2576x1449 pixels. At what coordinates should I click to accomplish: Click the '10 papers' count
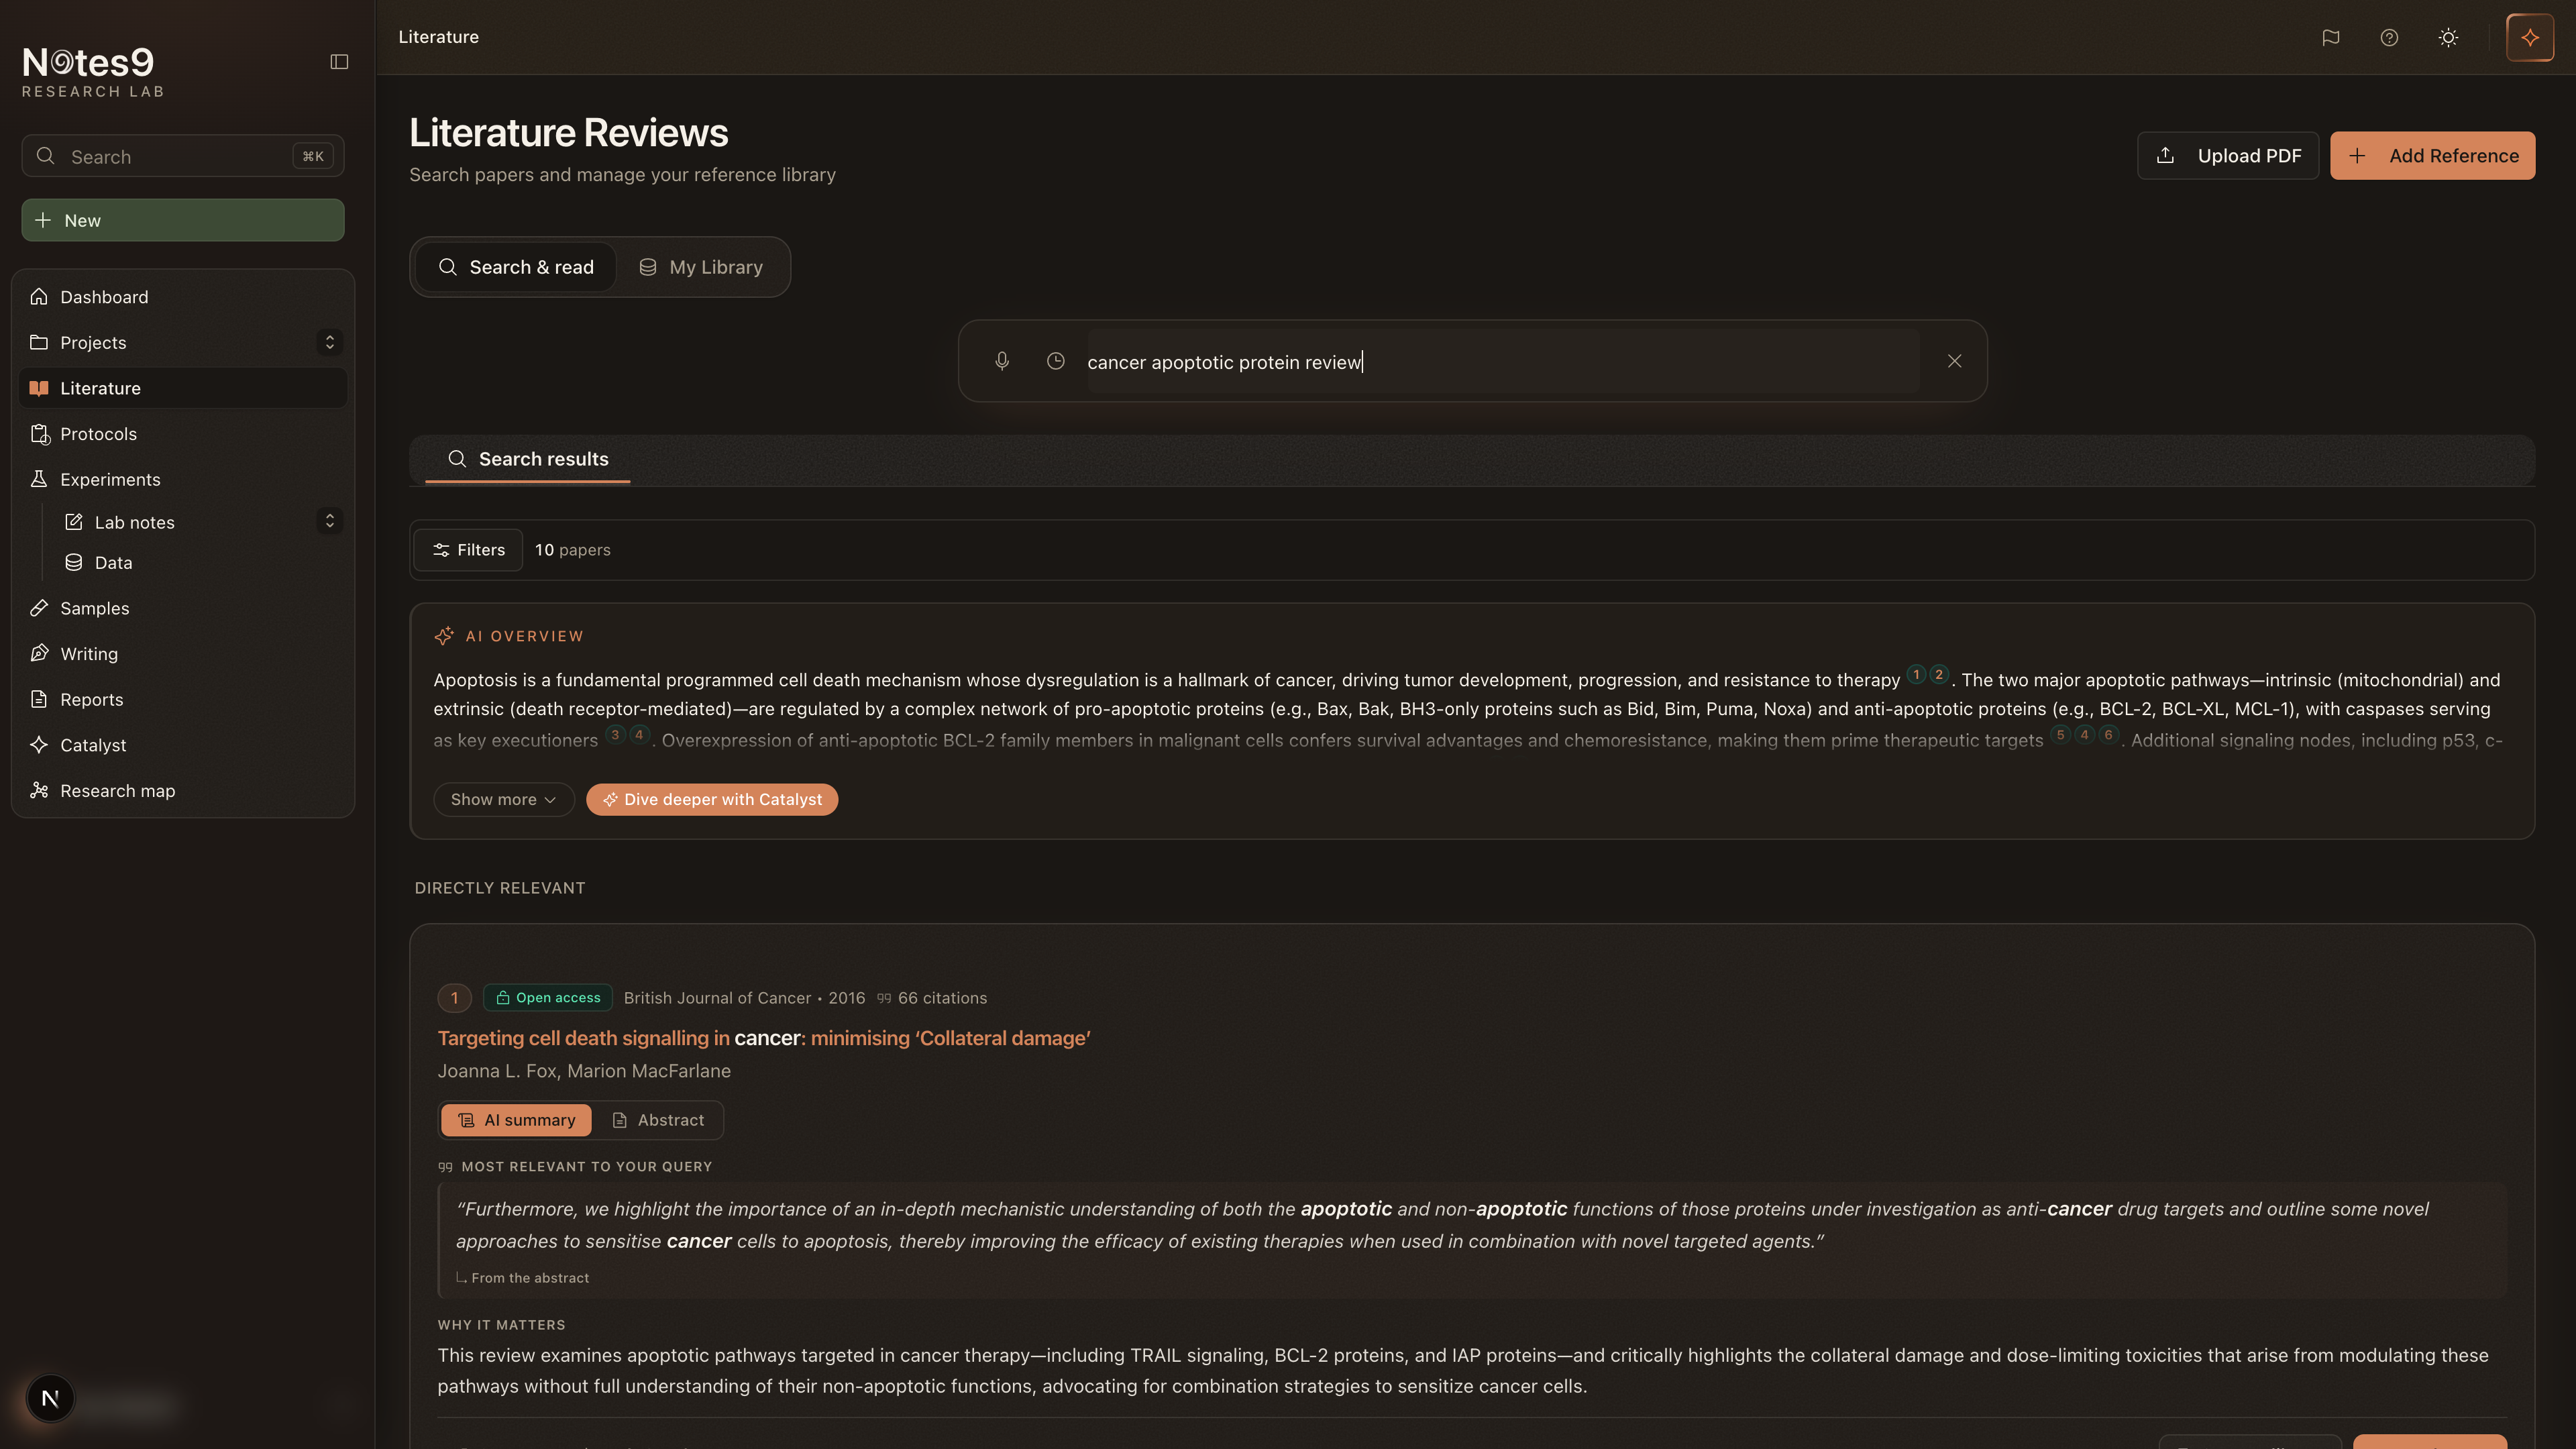[x=573, y=550]
